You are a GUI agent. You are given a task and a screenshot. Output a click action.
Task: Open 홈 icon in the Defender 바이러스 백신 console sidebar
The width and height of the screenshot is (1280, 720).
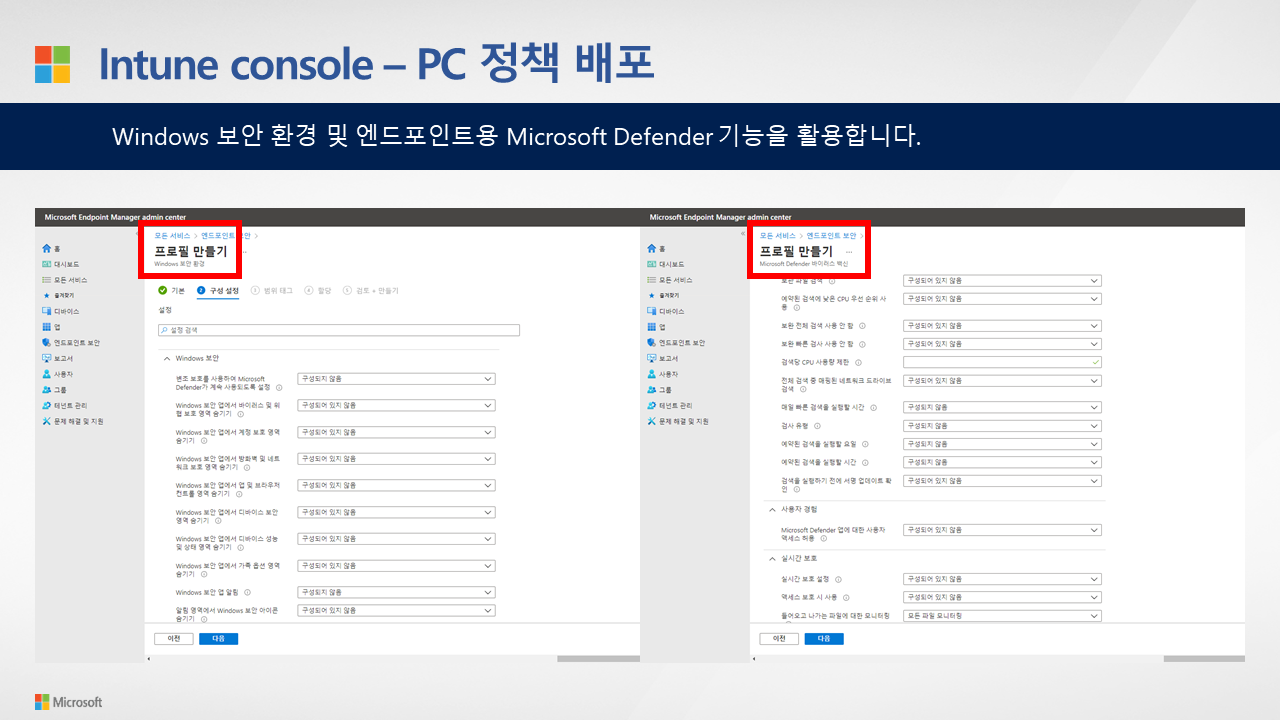tap(651, 248)
